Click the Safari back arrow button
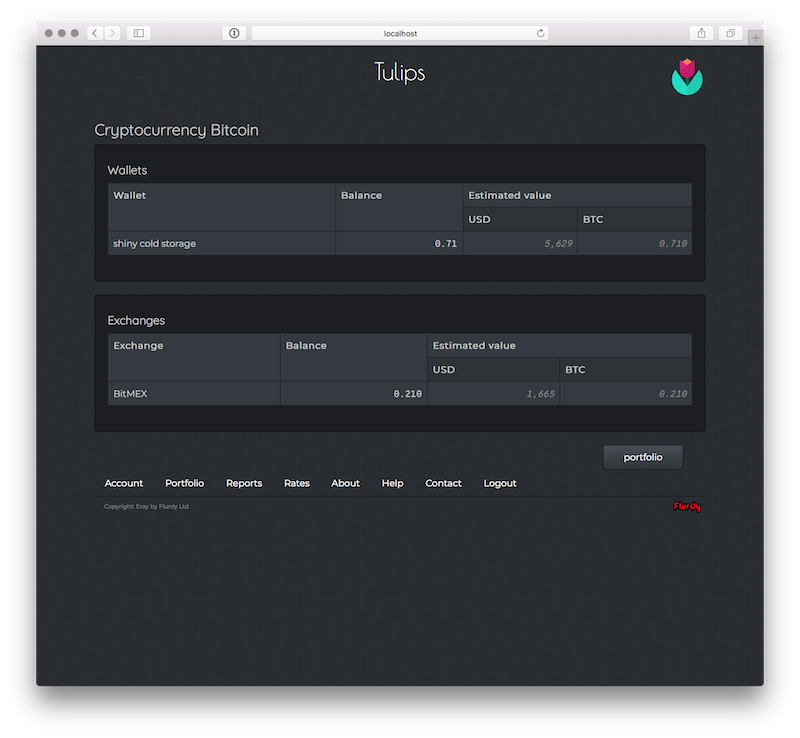Image resolution: width=800 pixels, height=738 pixels. tap(94, 33)
